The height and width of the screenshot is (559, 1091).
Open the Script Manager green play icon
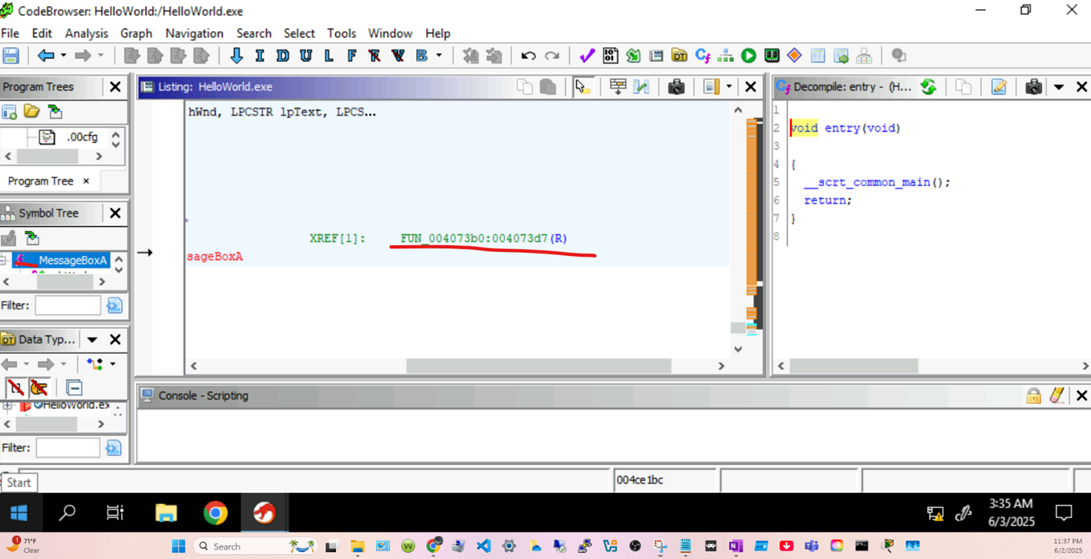pos(749,56)
